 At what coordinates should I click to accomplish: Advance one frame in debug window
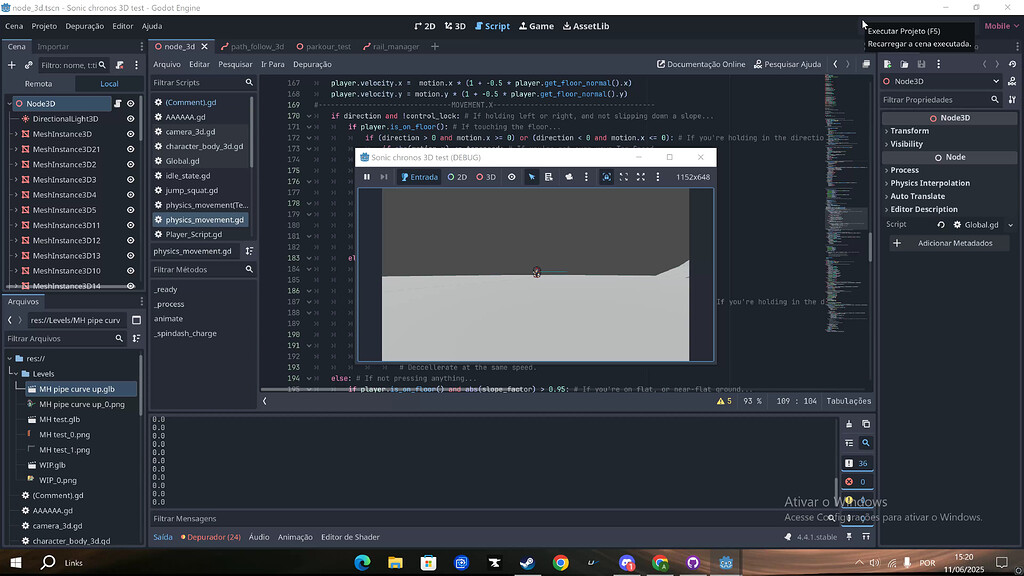pyautogui.click(x=384, y=177)
